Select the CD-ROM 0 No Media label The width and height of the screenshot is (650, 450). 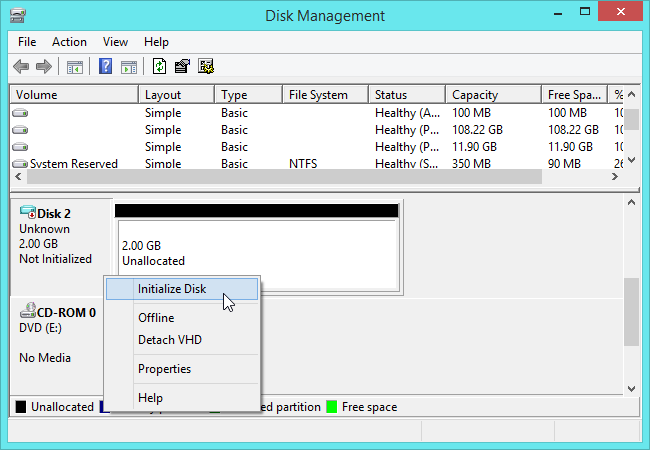coord(45,358)
